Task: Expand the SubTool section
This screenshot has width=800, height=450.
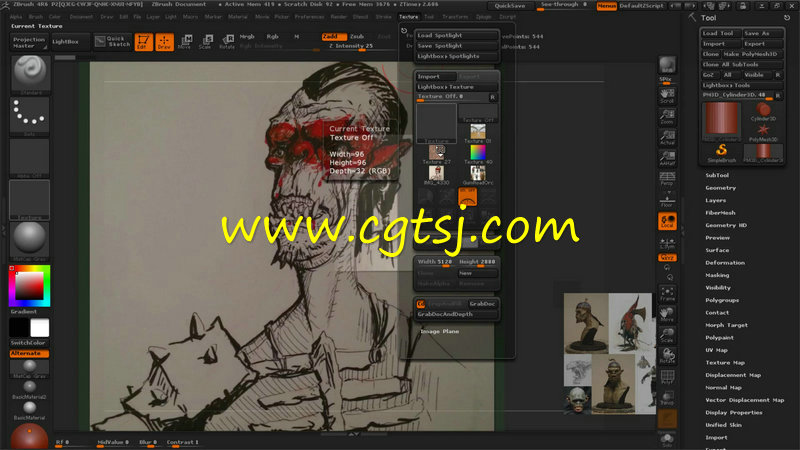Action: (717, 176)
